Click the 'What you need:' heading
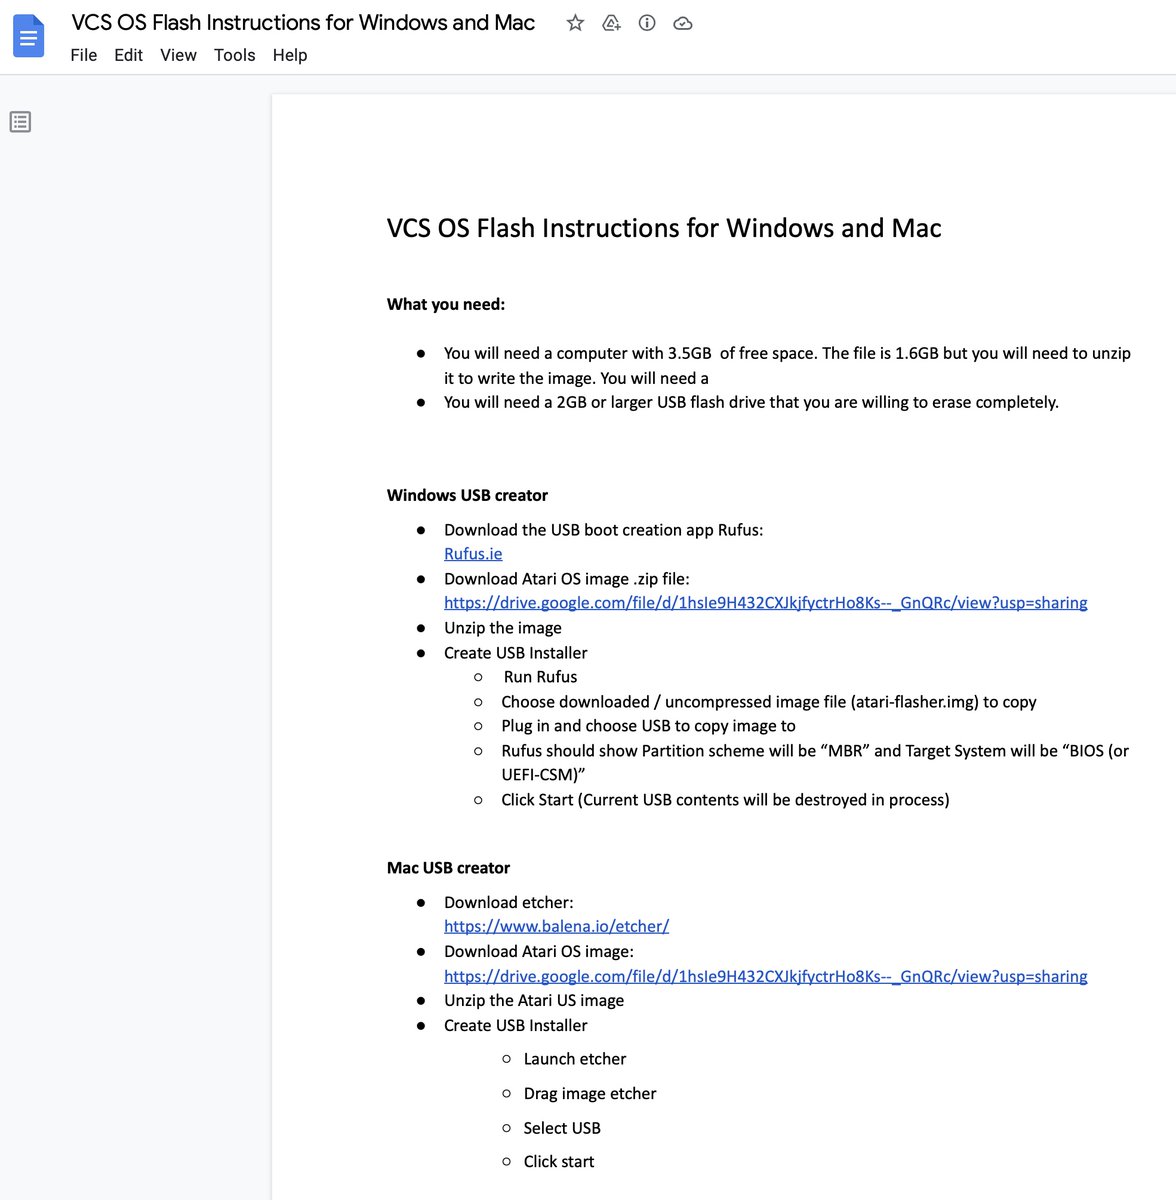This screenshot has width=1176, height=1200. coord(446,304)
